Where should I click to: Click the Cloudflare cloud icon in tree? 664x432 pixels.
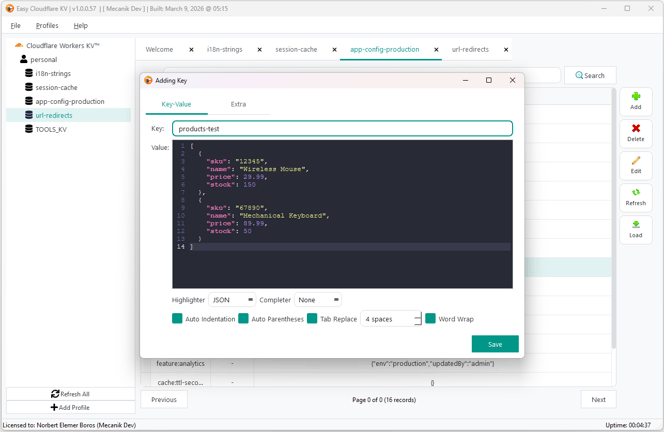point(19,45)
